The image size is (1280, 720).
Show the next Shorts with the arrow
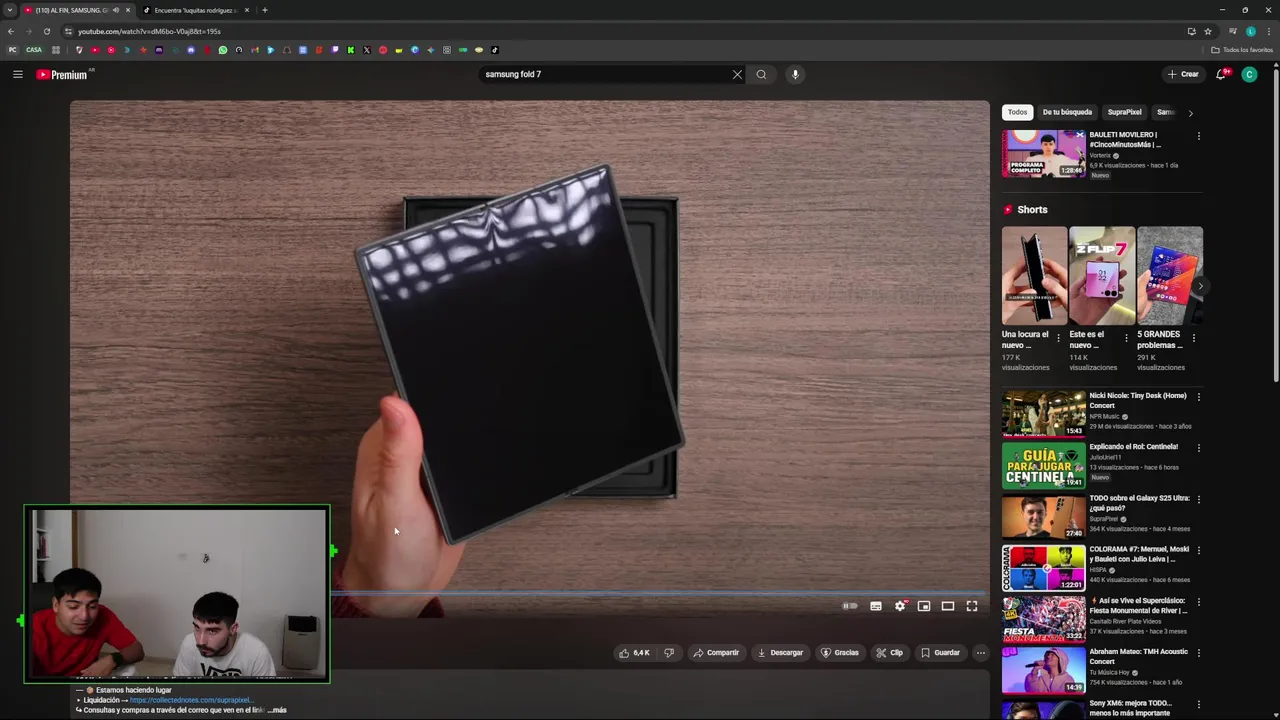click(1199, 286)
